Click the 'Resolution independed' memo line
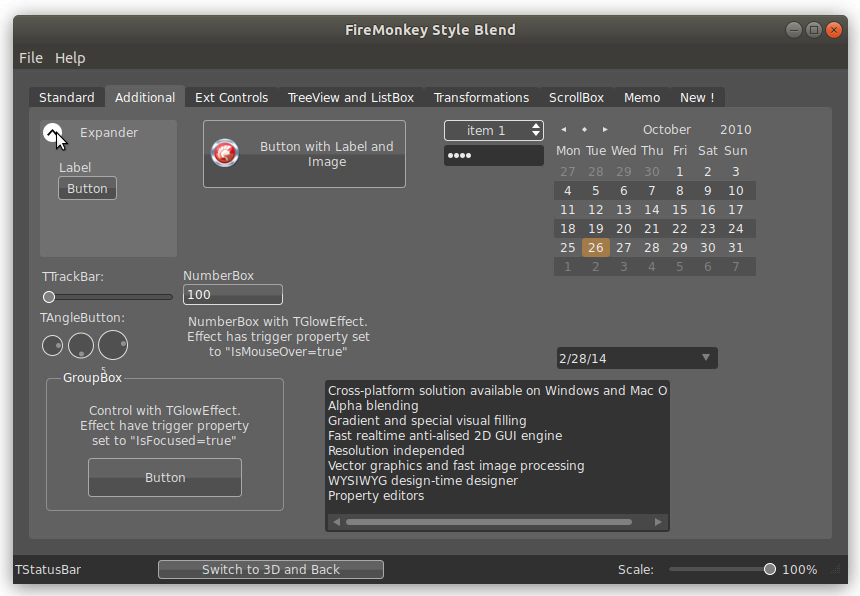The image size is (860, 596). pyautogui.click(x=396, y=451)
